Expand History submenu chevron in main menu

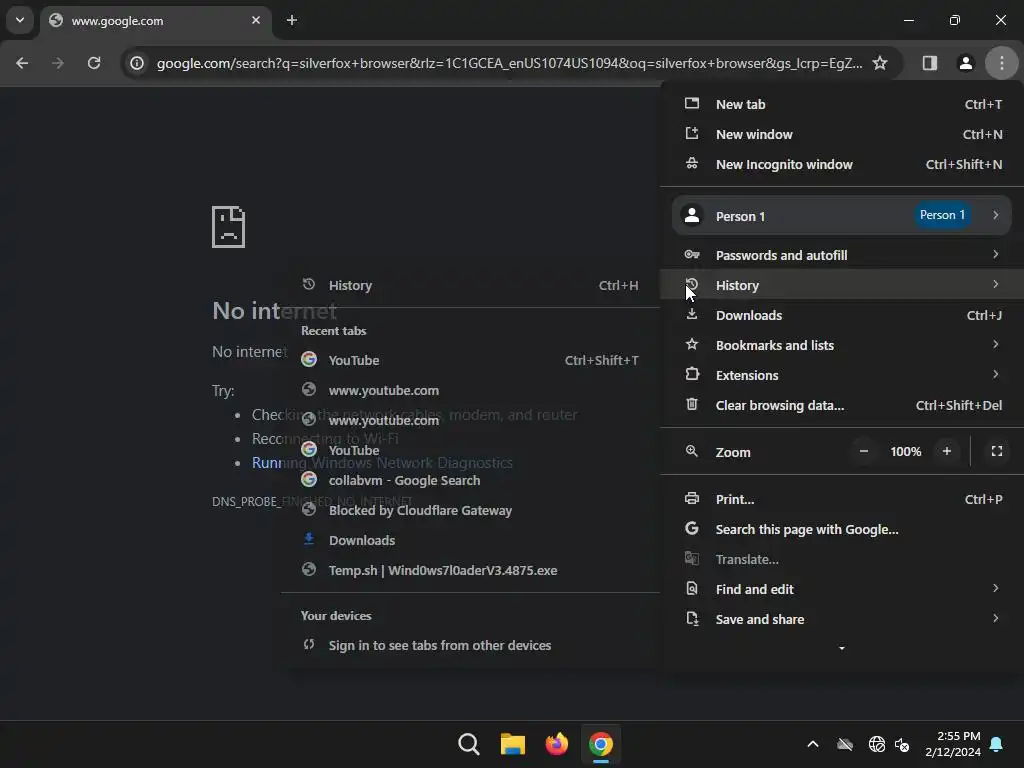click(995, 284)
